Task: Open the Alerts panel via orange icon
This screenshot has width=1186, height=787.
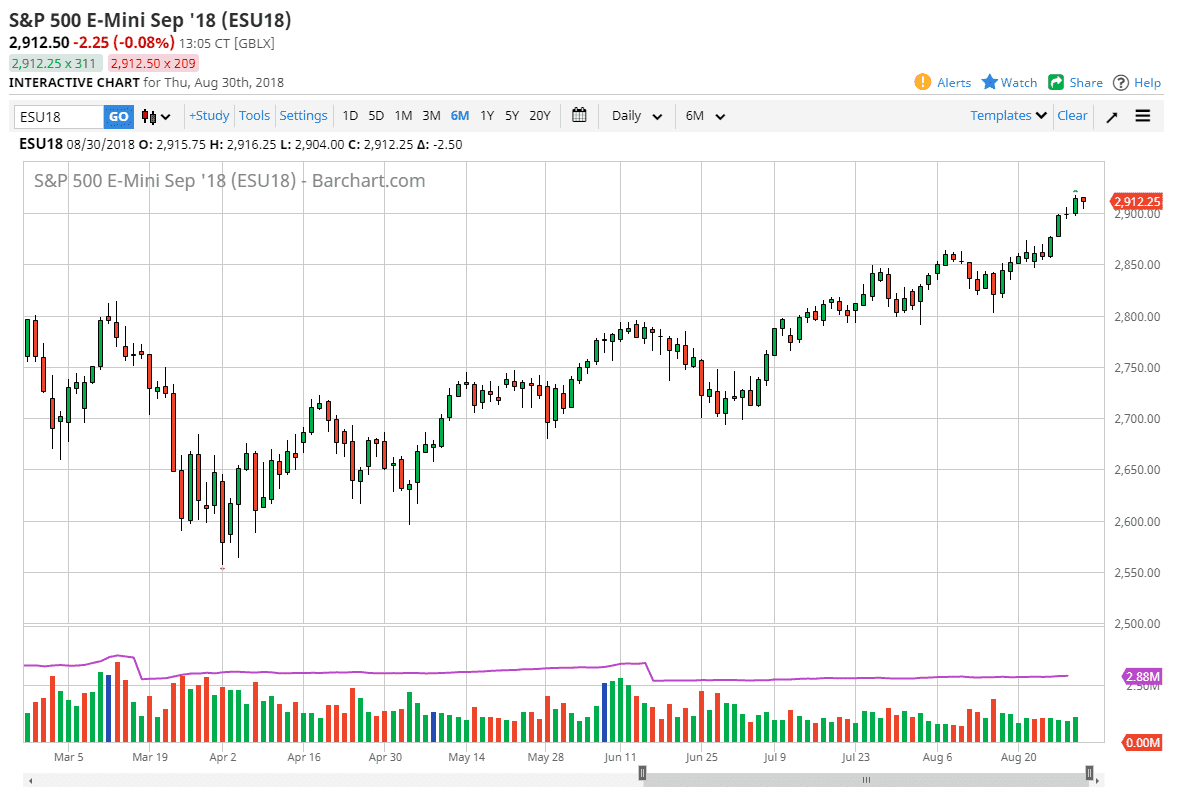Action: click(922, 82)
